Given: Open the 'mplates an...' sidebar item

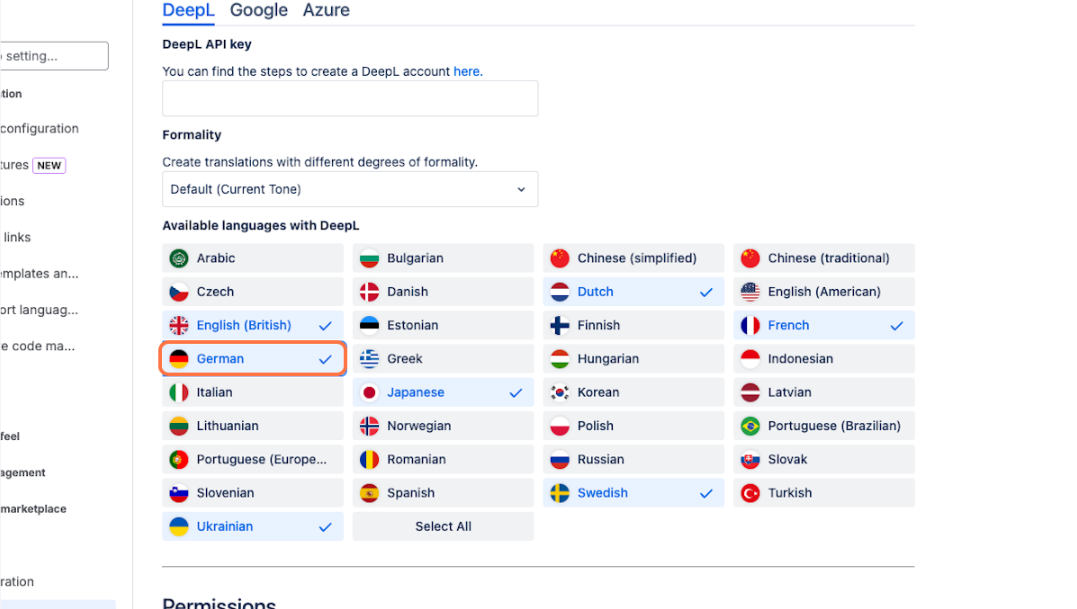Looking at the screenshot, I should (39, 273).
